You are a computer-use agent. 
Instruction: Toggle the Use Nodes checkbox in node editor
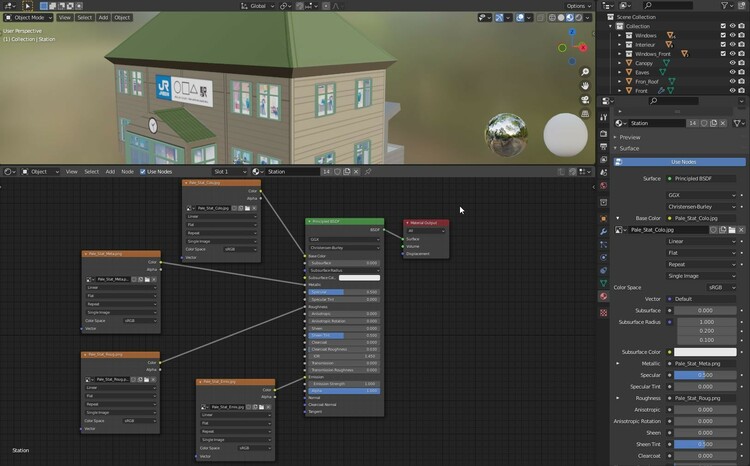pyautogui.click(x=142, y=172)
